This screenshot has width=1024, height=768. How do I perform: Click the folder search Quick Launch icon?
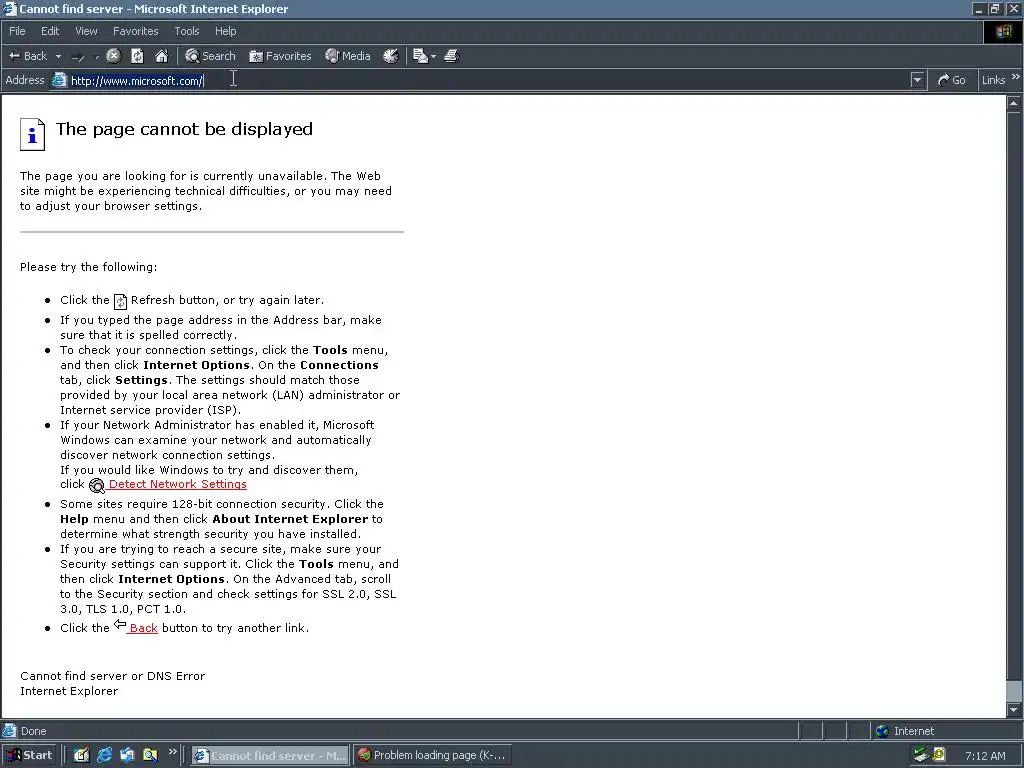[x=150, y=755]
